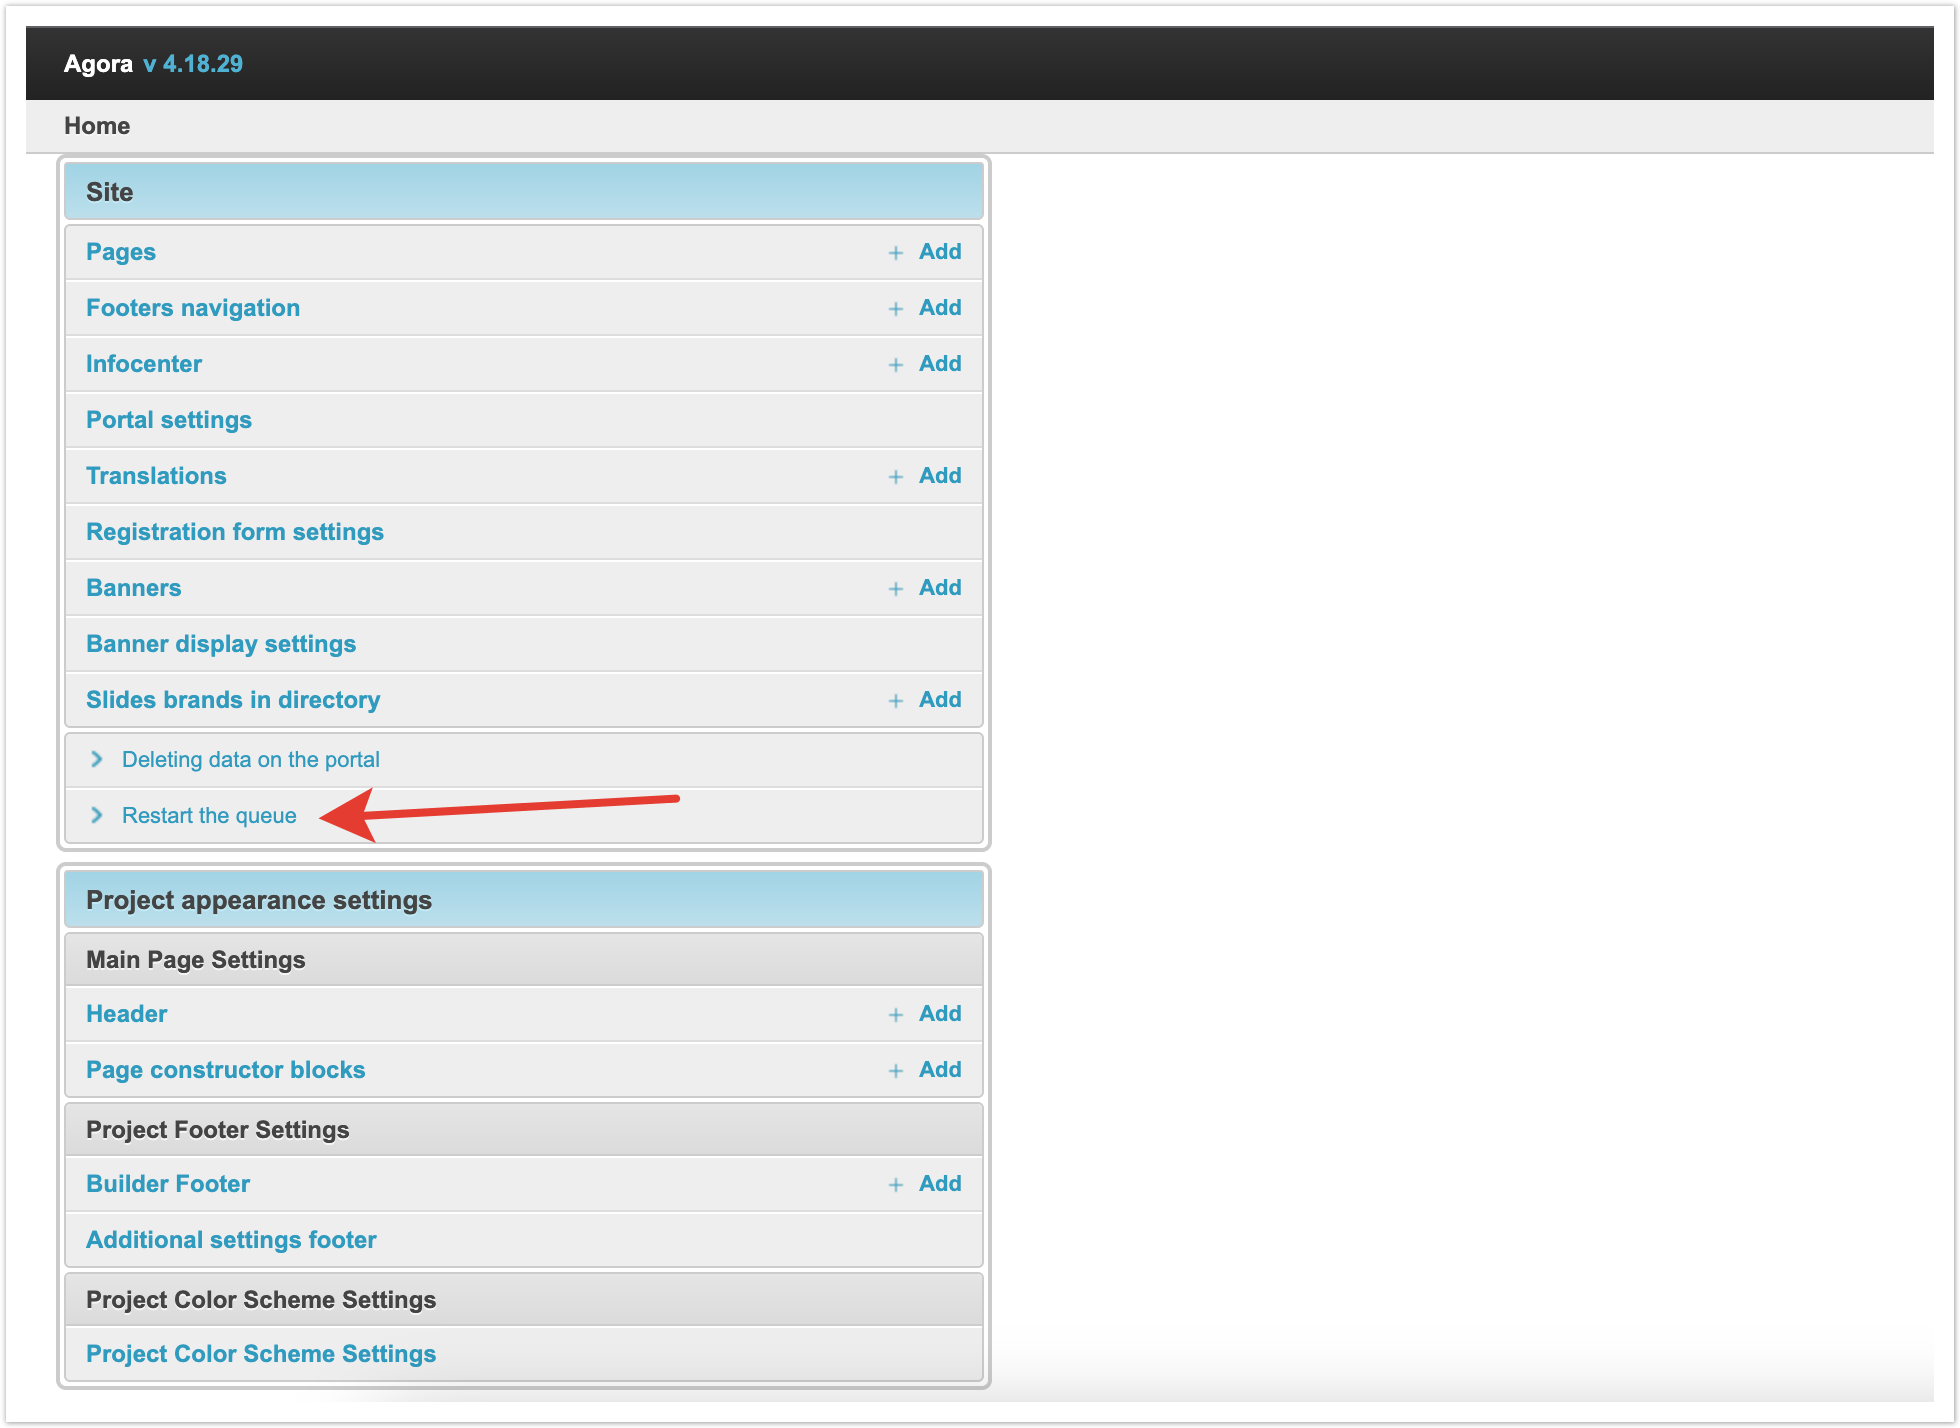This screenshot has width=1960, height=1428.
Task: Click plus icon for Page constructor blocks
Action: pyautogui.click(x=896, y=1071)
